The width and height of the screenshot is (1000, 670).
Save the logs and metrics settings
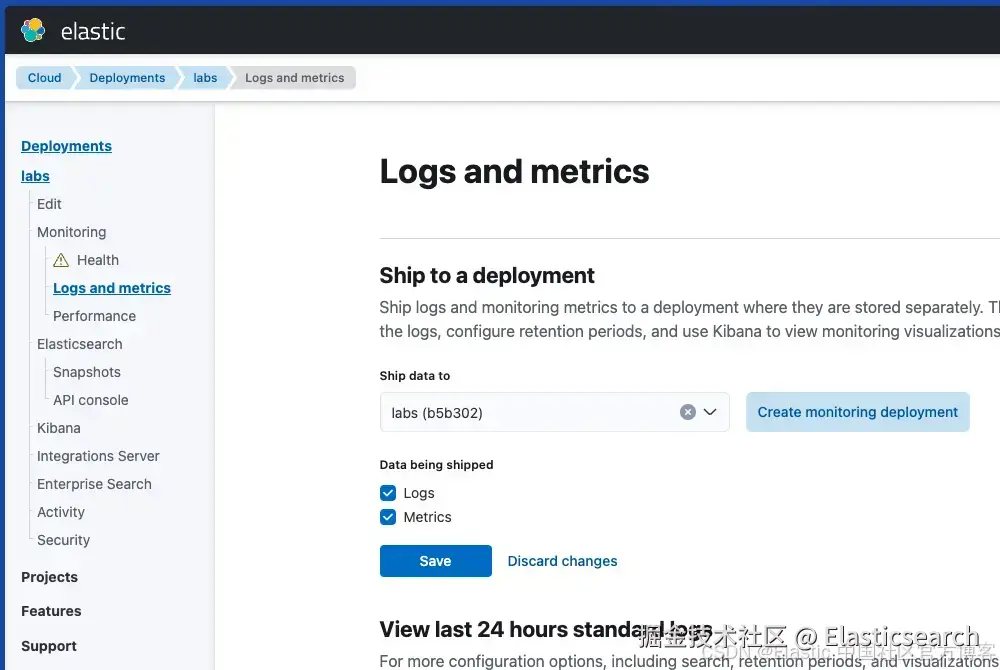[436, 561]
